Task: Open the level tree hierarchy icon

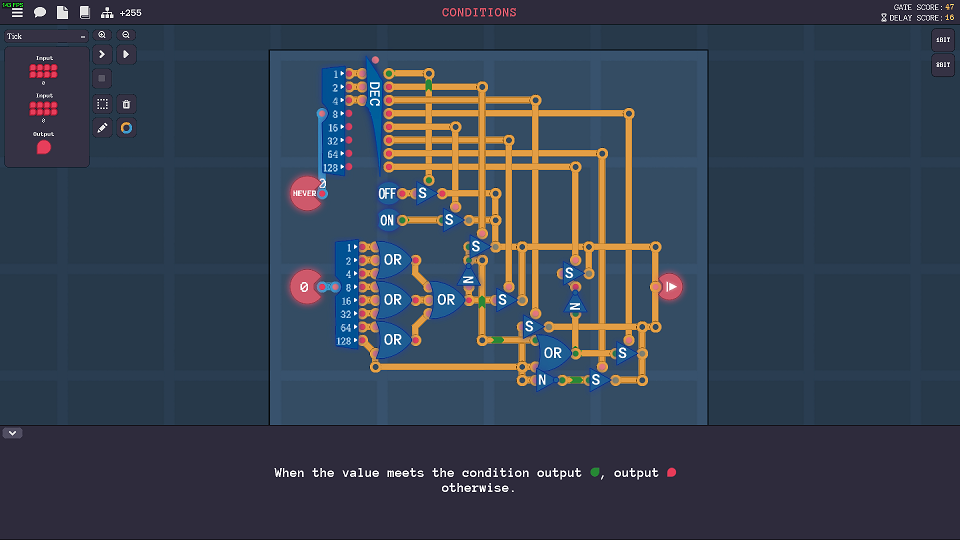Action: [107, 13]
